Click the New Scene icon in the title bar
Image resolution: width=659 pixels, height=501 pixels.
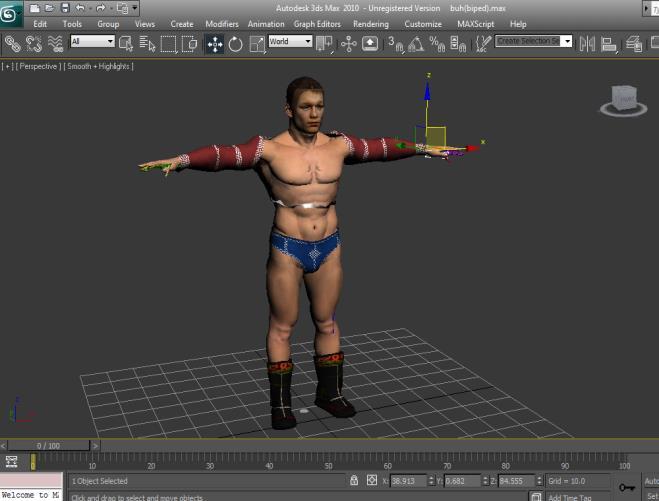[x=34, y=8]
